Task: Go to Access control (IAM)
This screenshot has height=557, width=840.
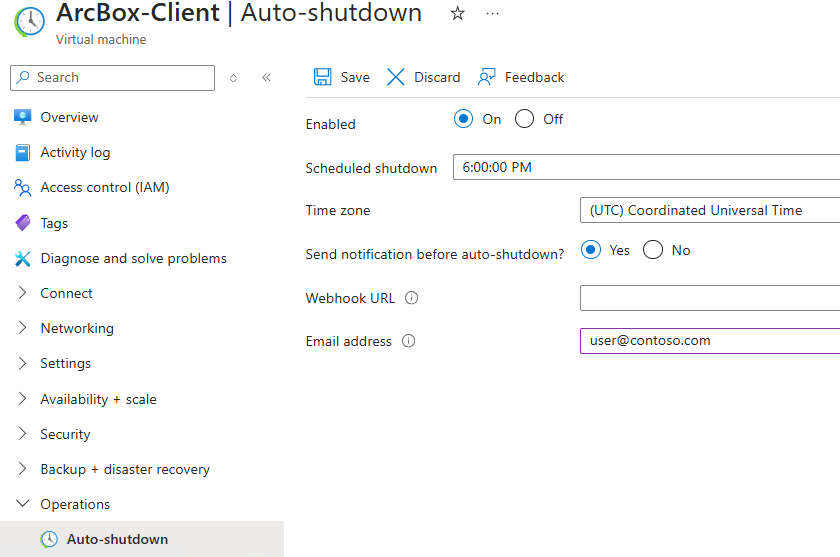Action: tap(104, 187)
